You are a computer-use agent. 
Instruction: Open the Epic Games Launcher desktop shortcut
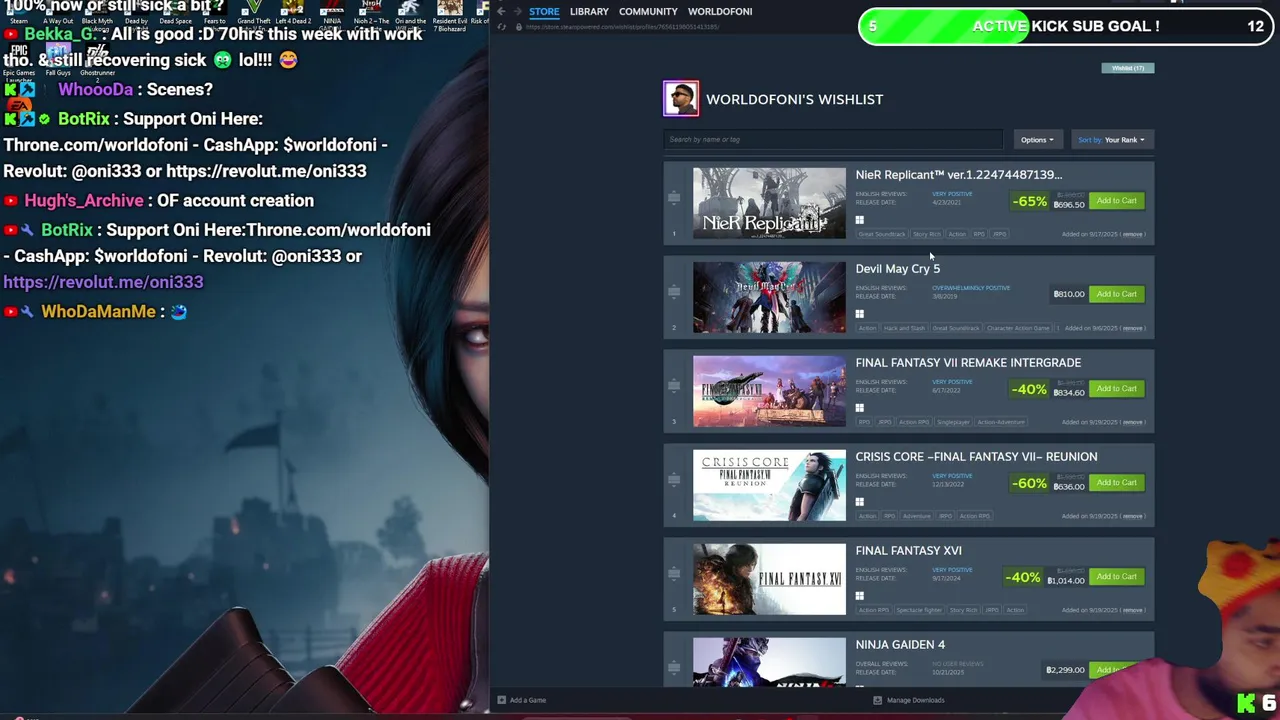(19, 62)
